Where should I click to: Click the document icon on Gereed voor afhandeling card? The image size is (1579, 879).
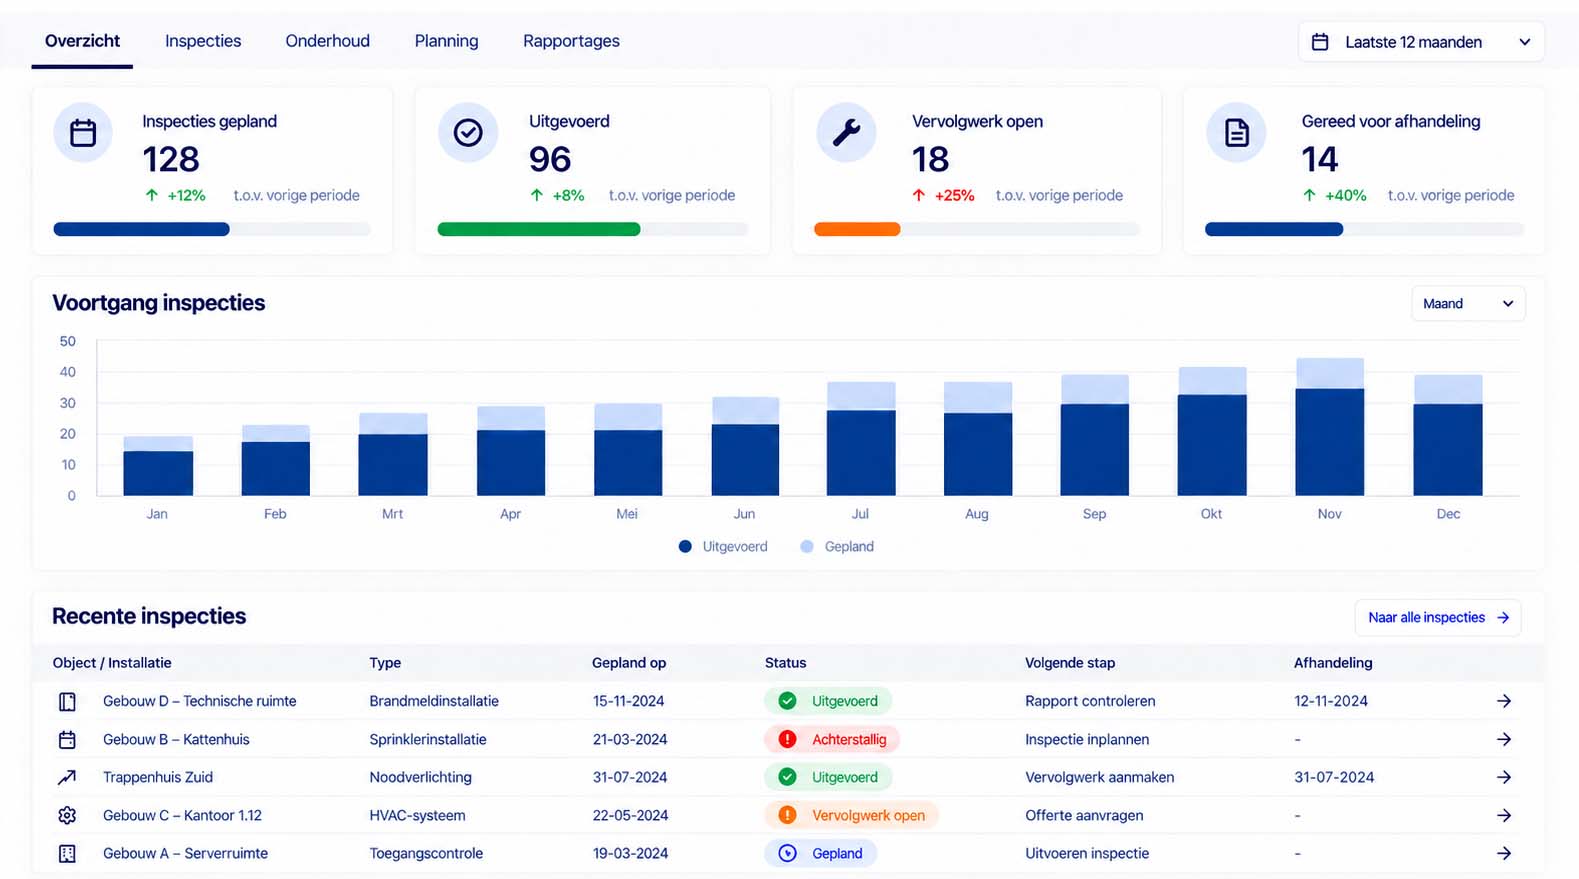[1236, 132]
